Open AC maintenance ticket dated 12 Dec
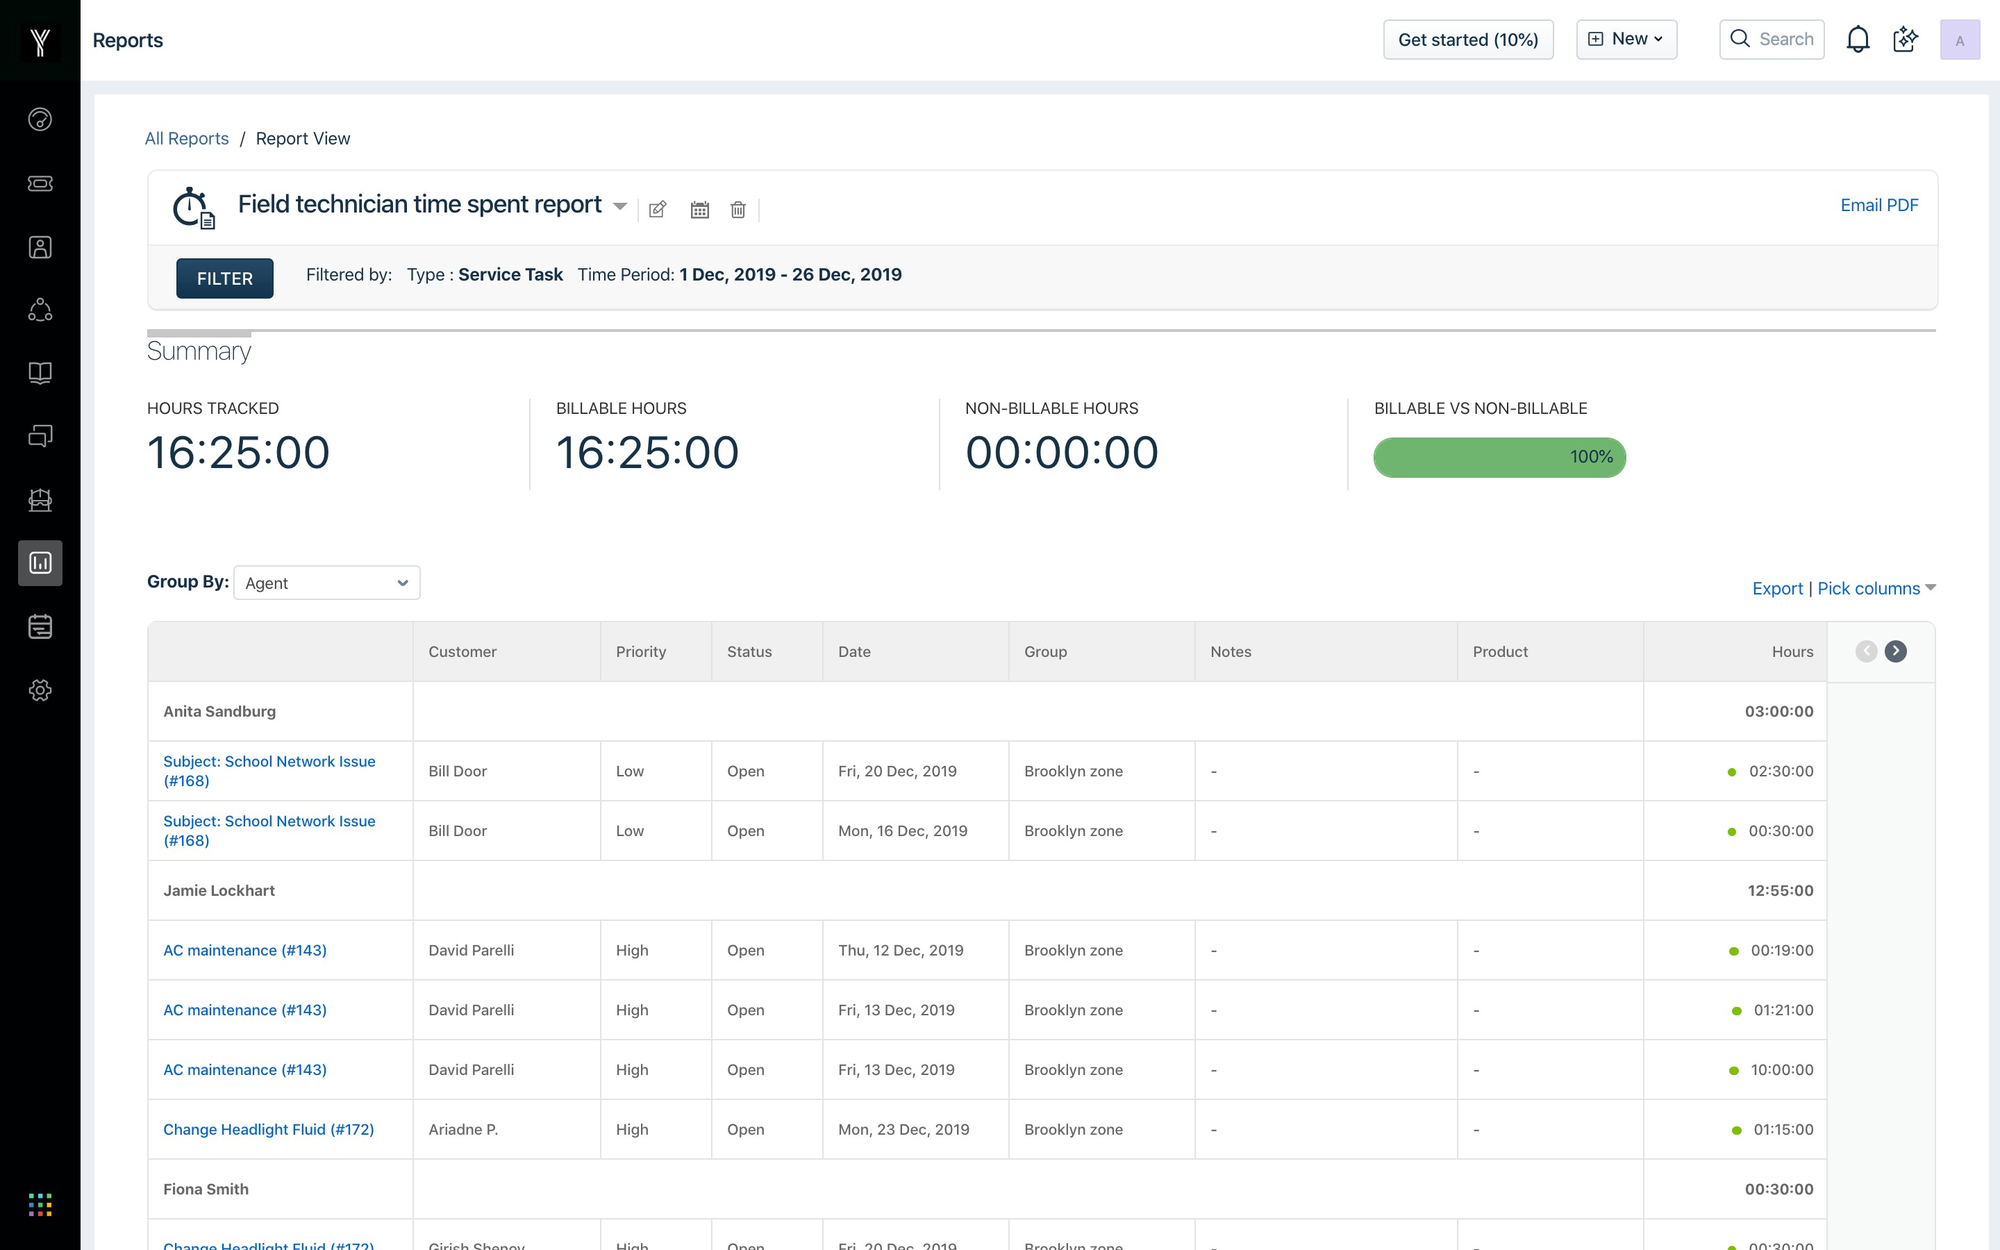Screen dimensions: 2000x1250 click(245, 951)
